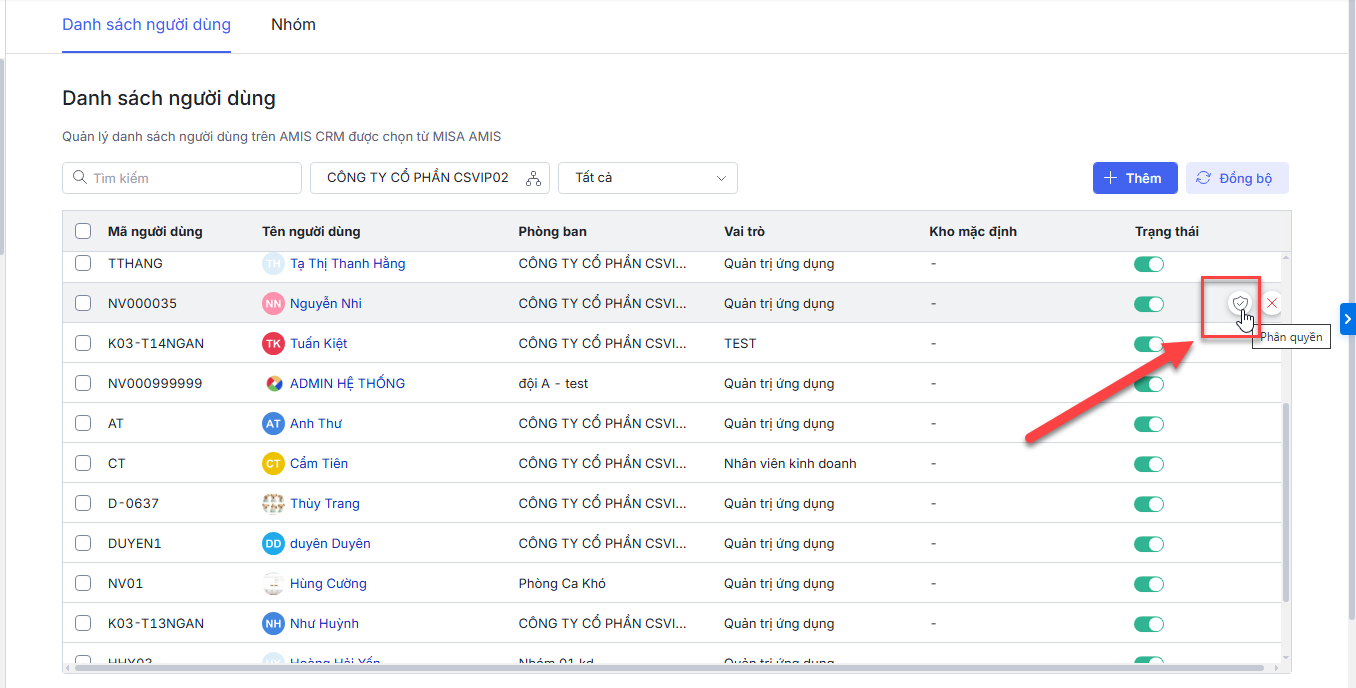Check the box for user AT
The height and width of the screenshot is (688, 1356).
pos(83,423)
